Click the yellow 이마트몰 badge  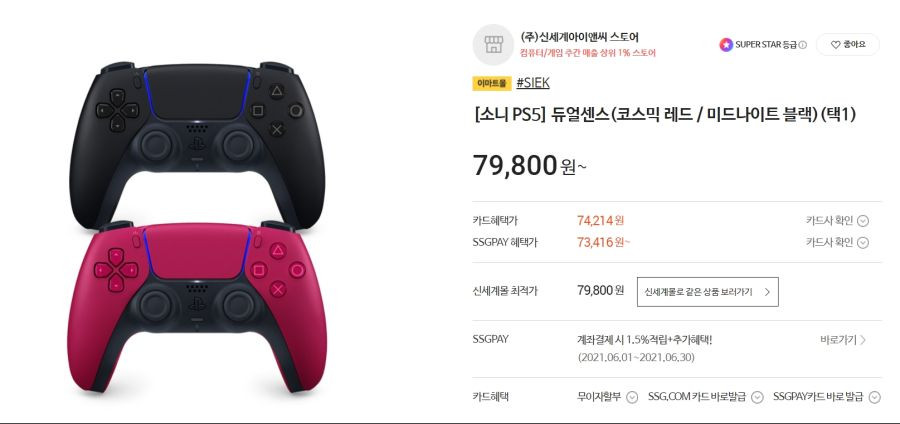pos(492,83)
